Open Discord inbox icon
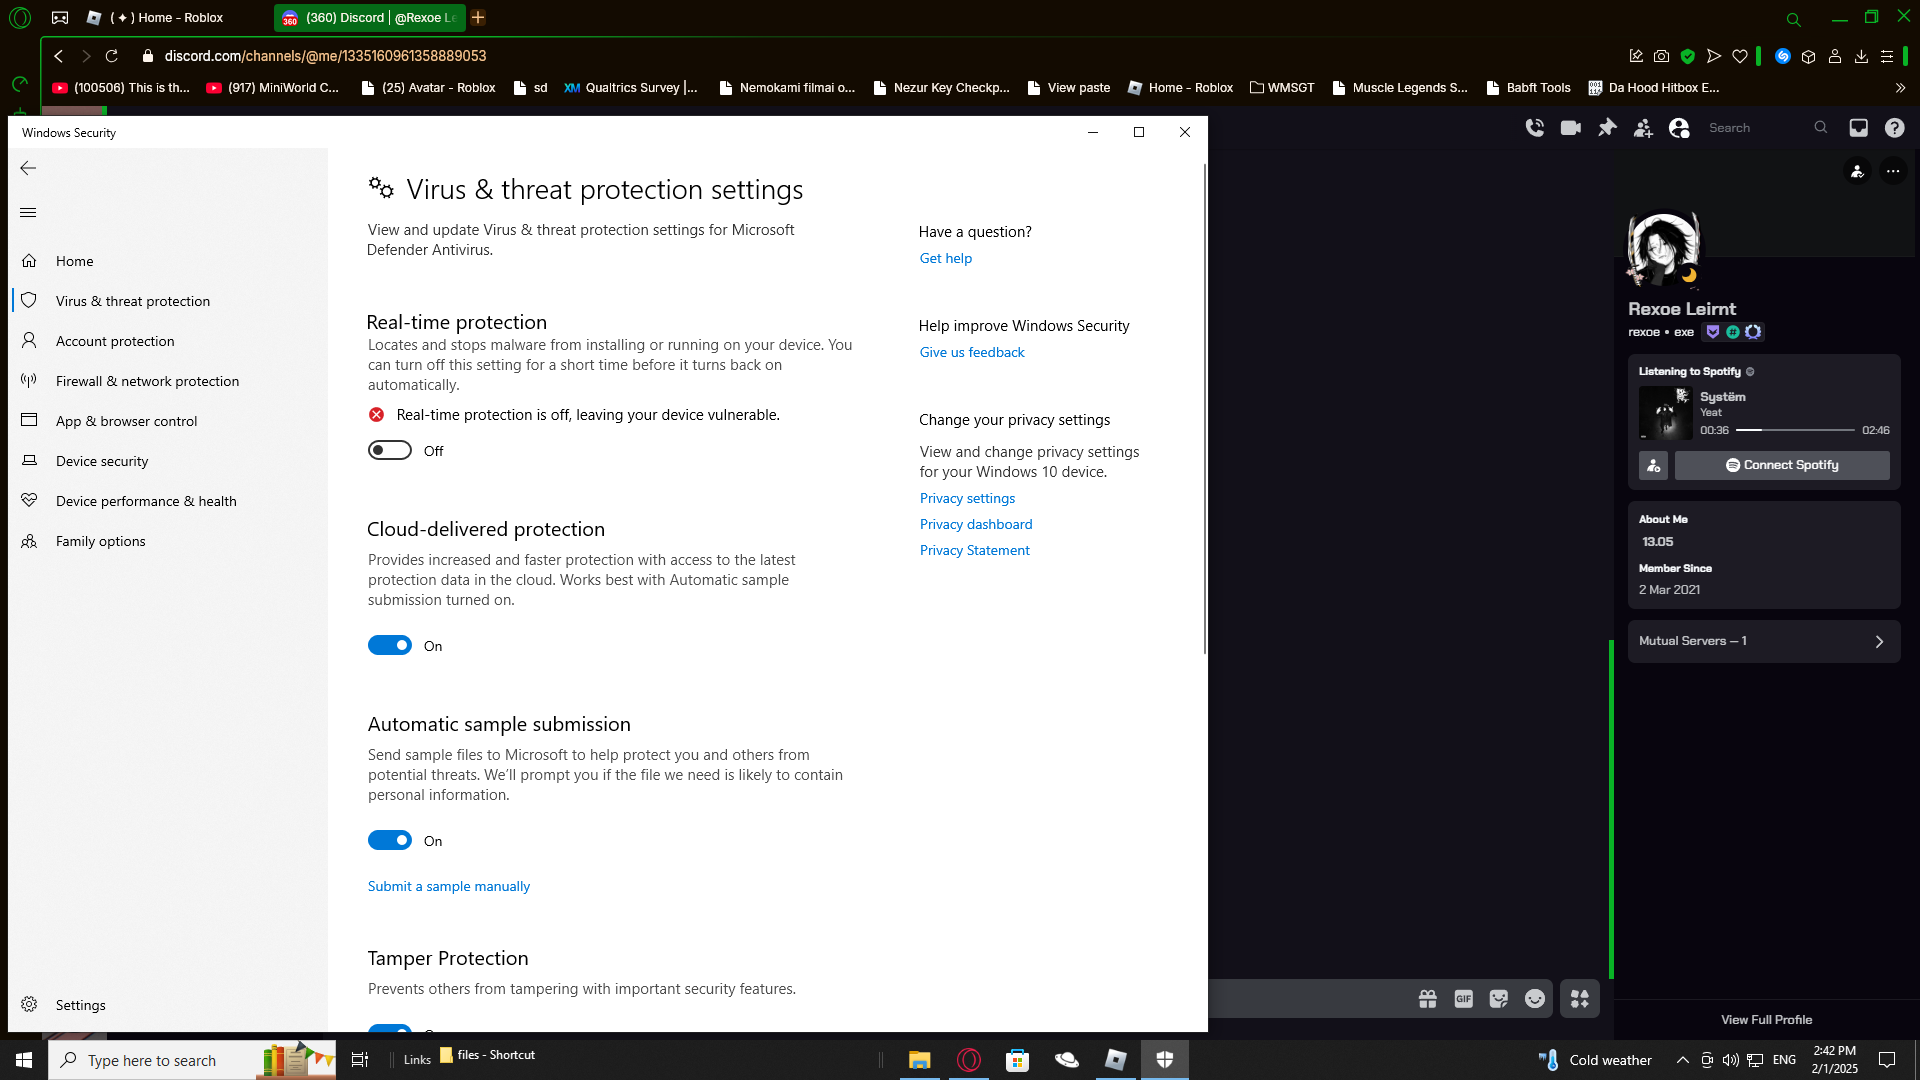The height and width of the screenshot is (1080, 1920). tap(1858, 128)
